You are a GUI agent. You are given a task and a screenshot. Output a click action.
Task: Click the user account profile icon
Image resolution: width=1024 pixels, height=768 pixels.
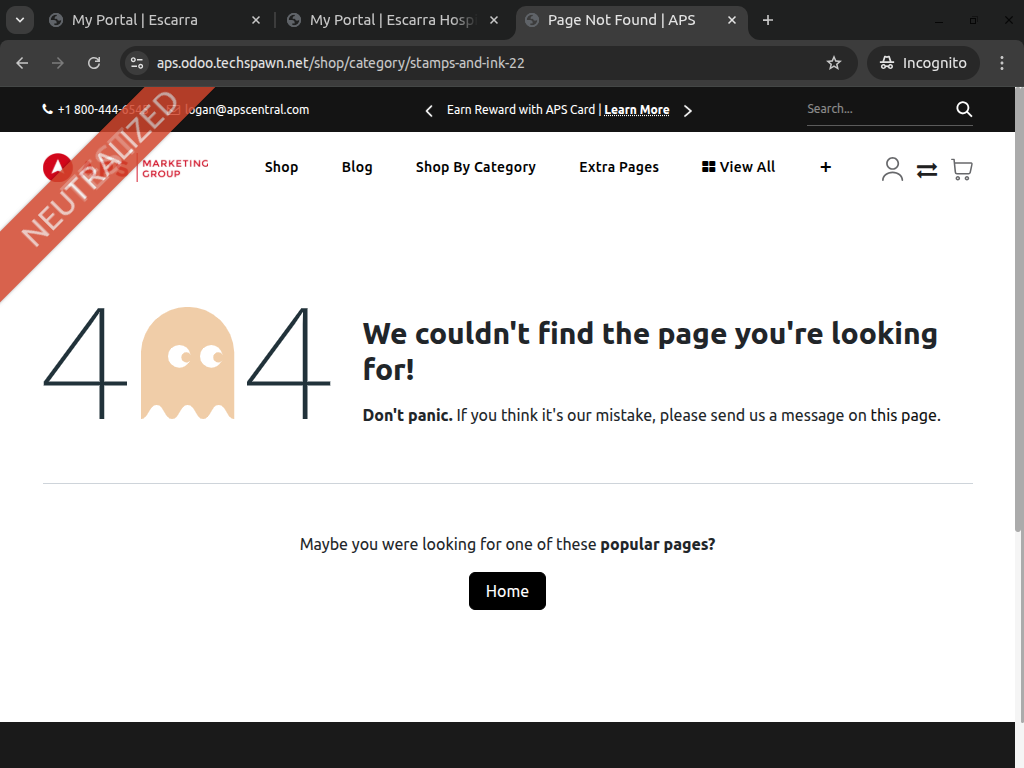tap(892, 169)
